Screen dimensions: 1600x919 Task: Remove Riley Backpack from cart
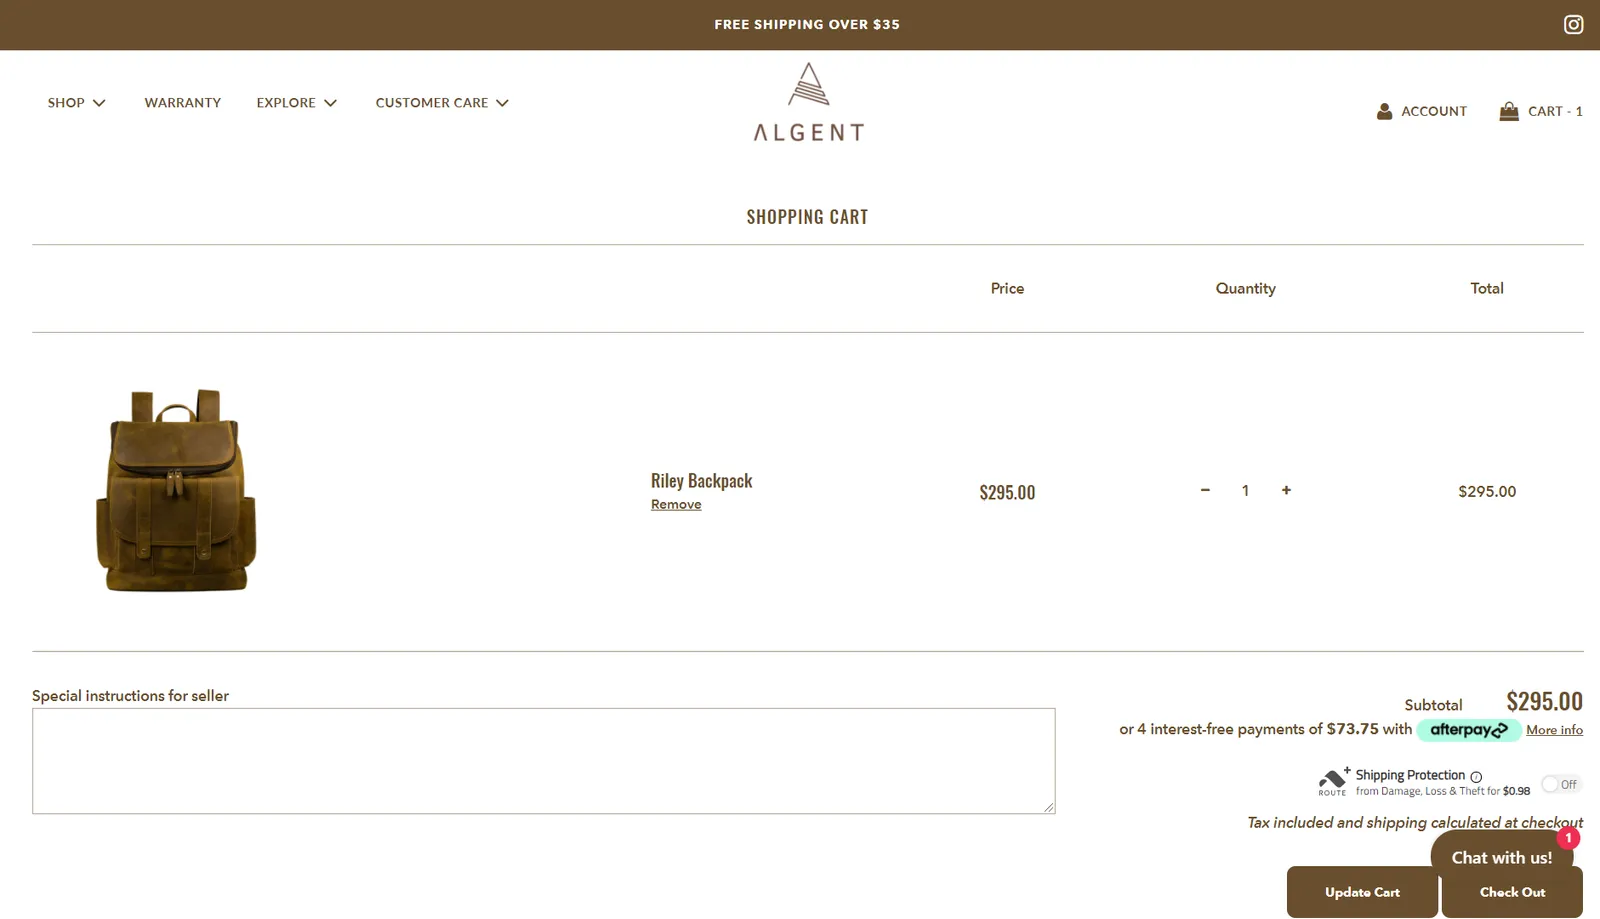[676, 504]
